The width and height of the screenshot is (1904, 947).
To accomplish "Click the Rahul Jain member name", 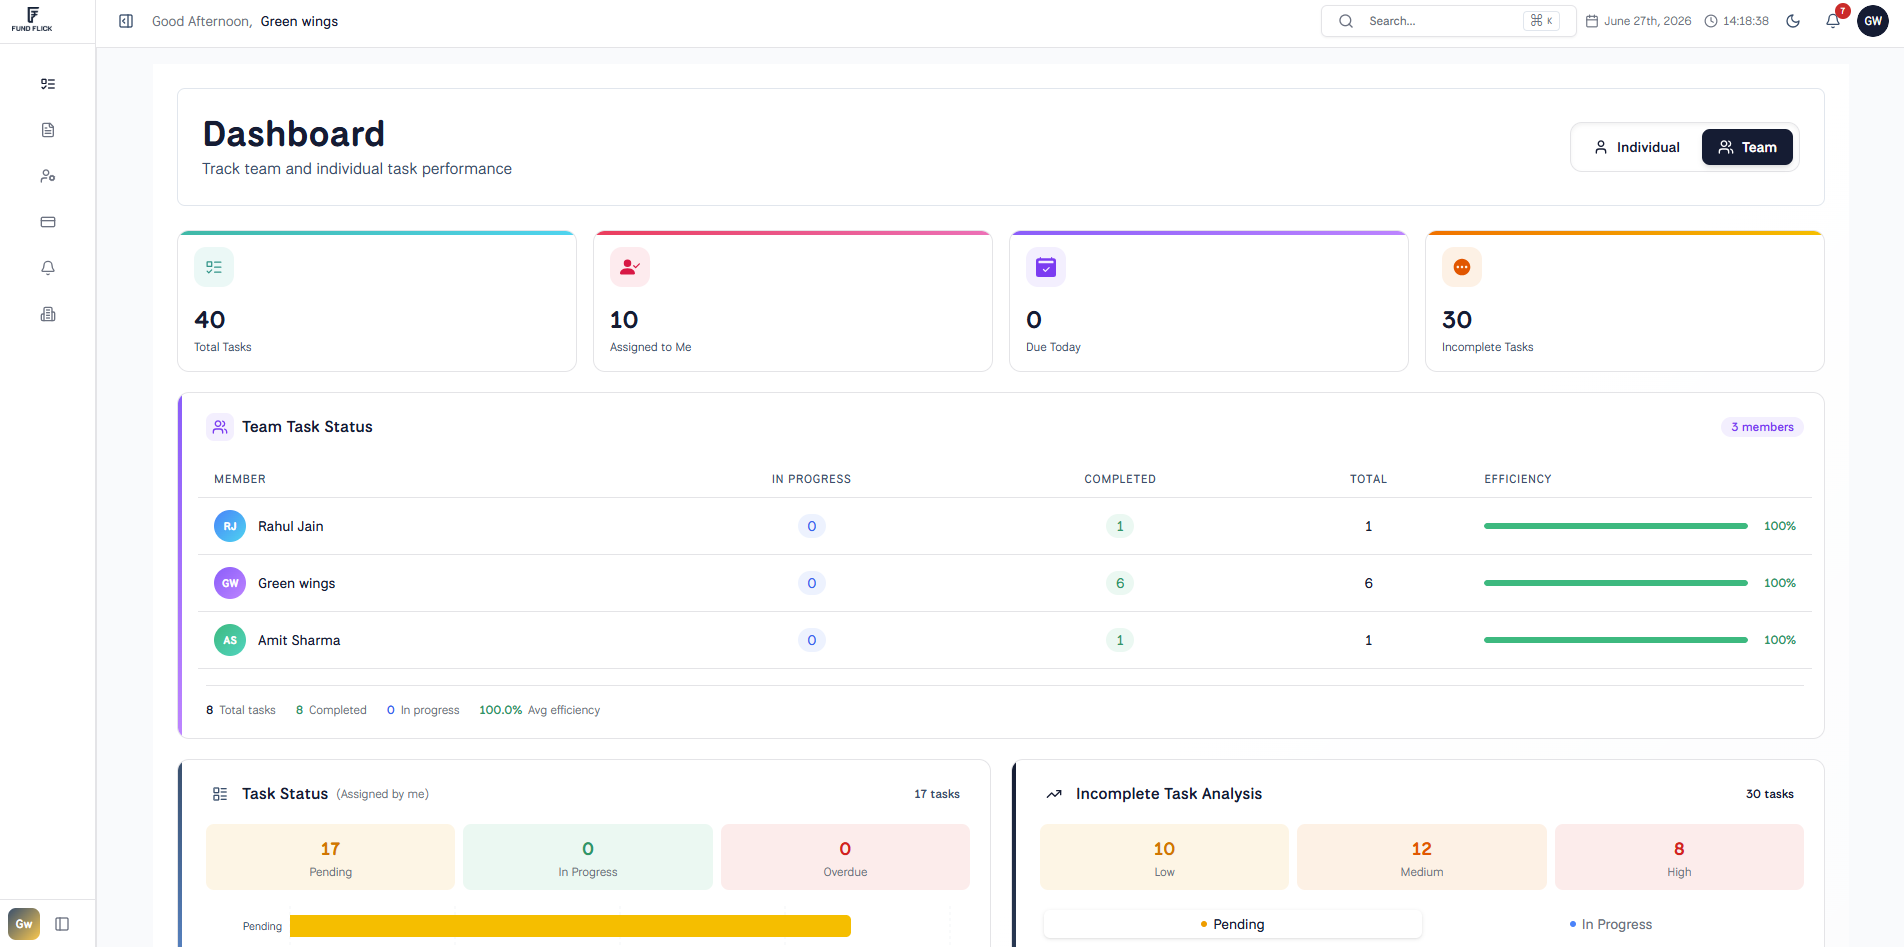I will click(291, 526).
